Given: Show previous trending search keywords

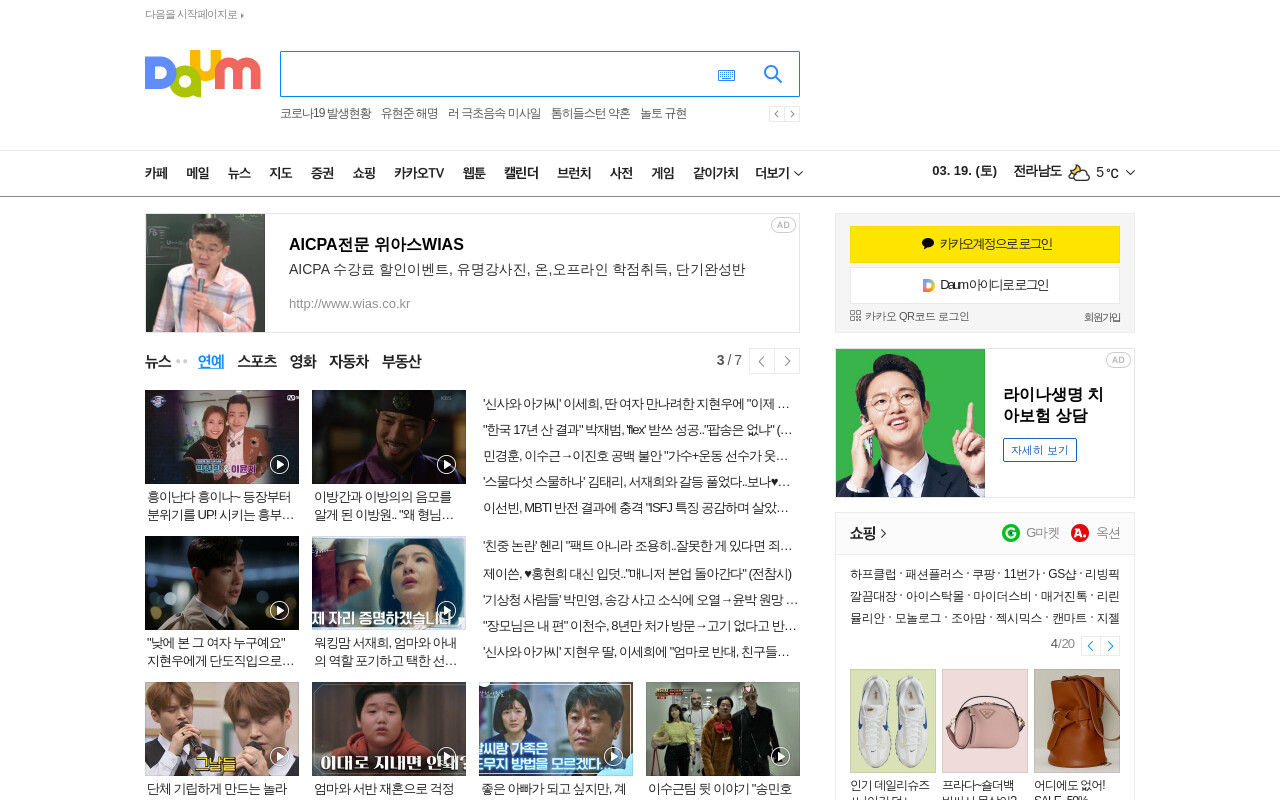Looking at the screenshot, I should pyautogui.click(x=776, y=114).
